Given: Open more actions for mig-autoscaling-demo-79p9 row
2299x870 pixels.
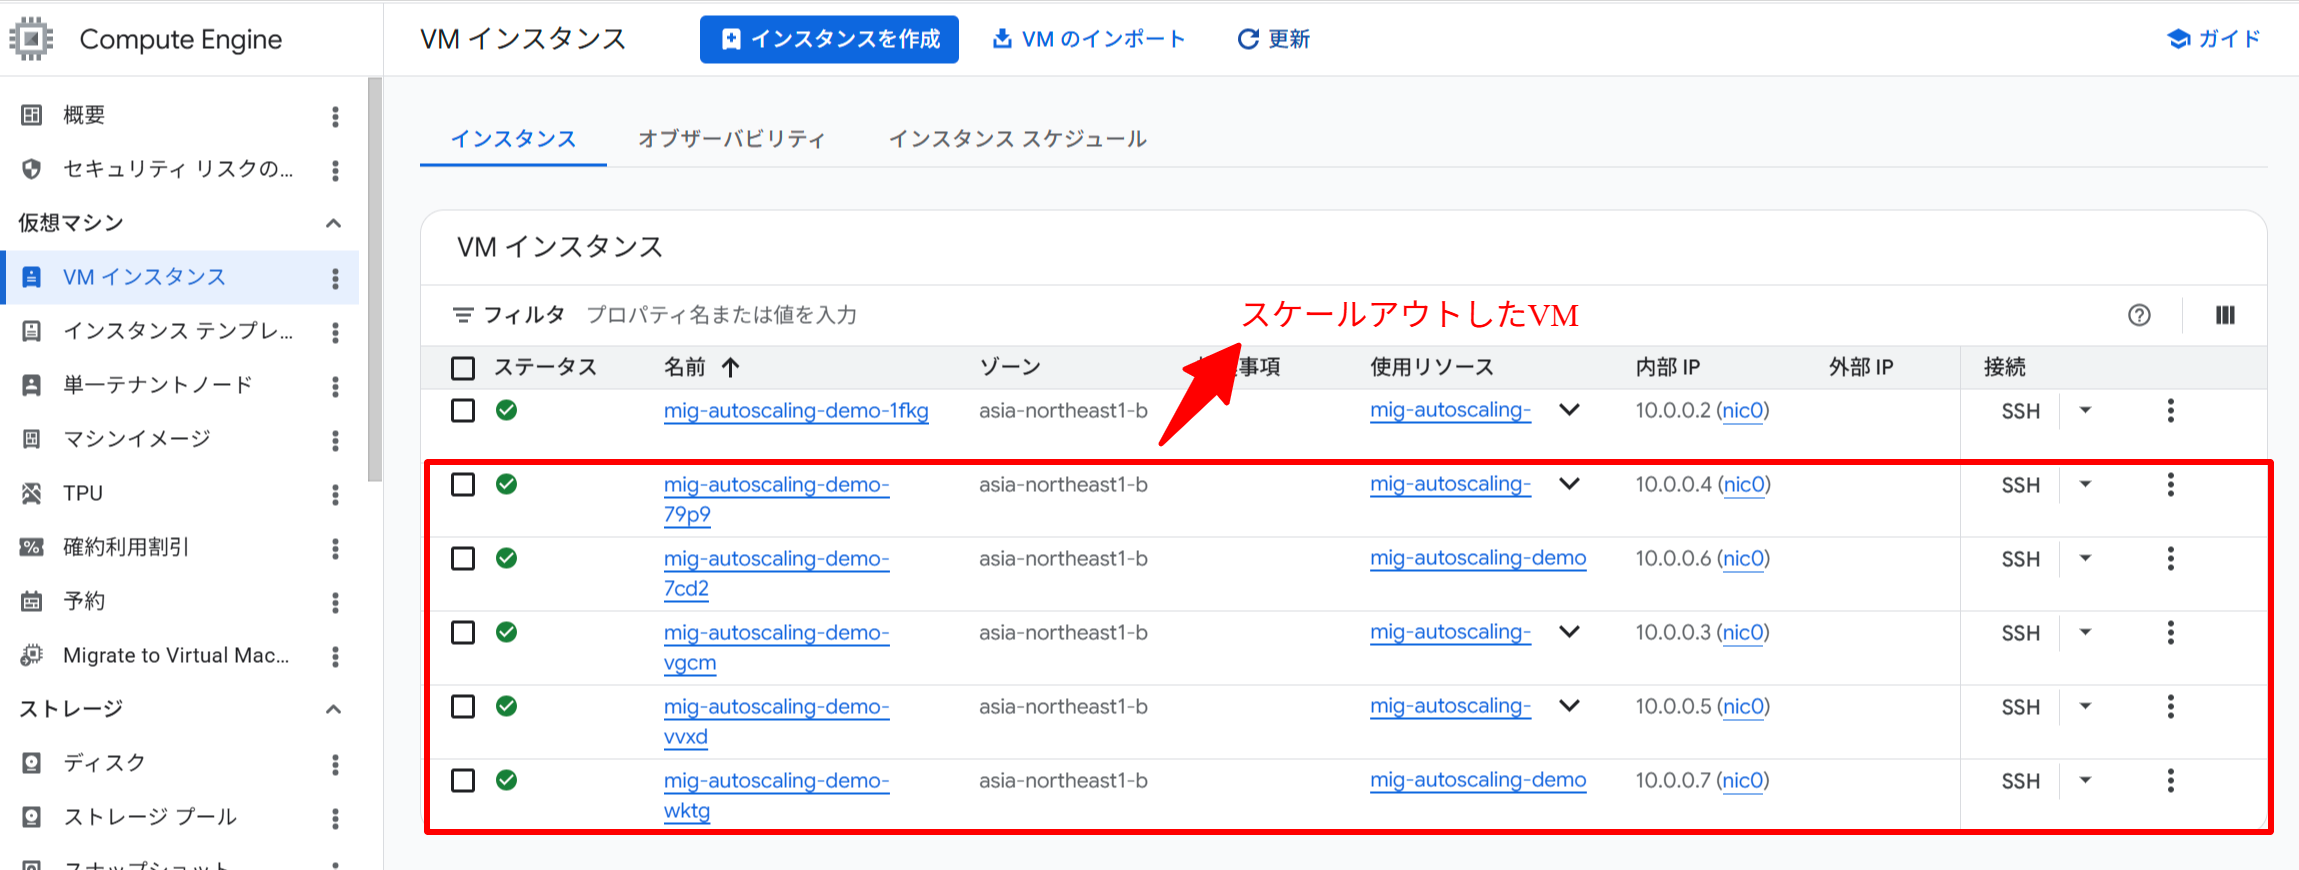Looking at the screenshot, I should click(x=2171, y=485).
